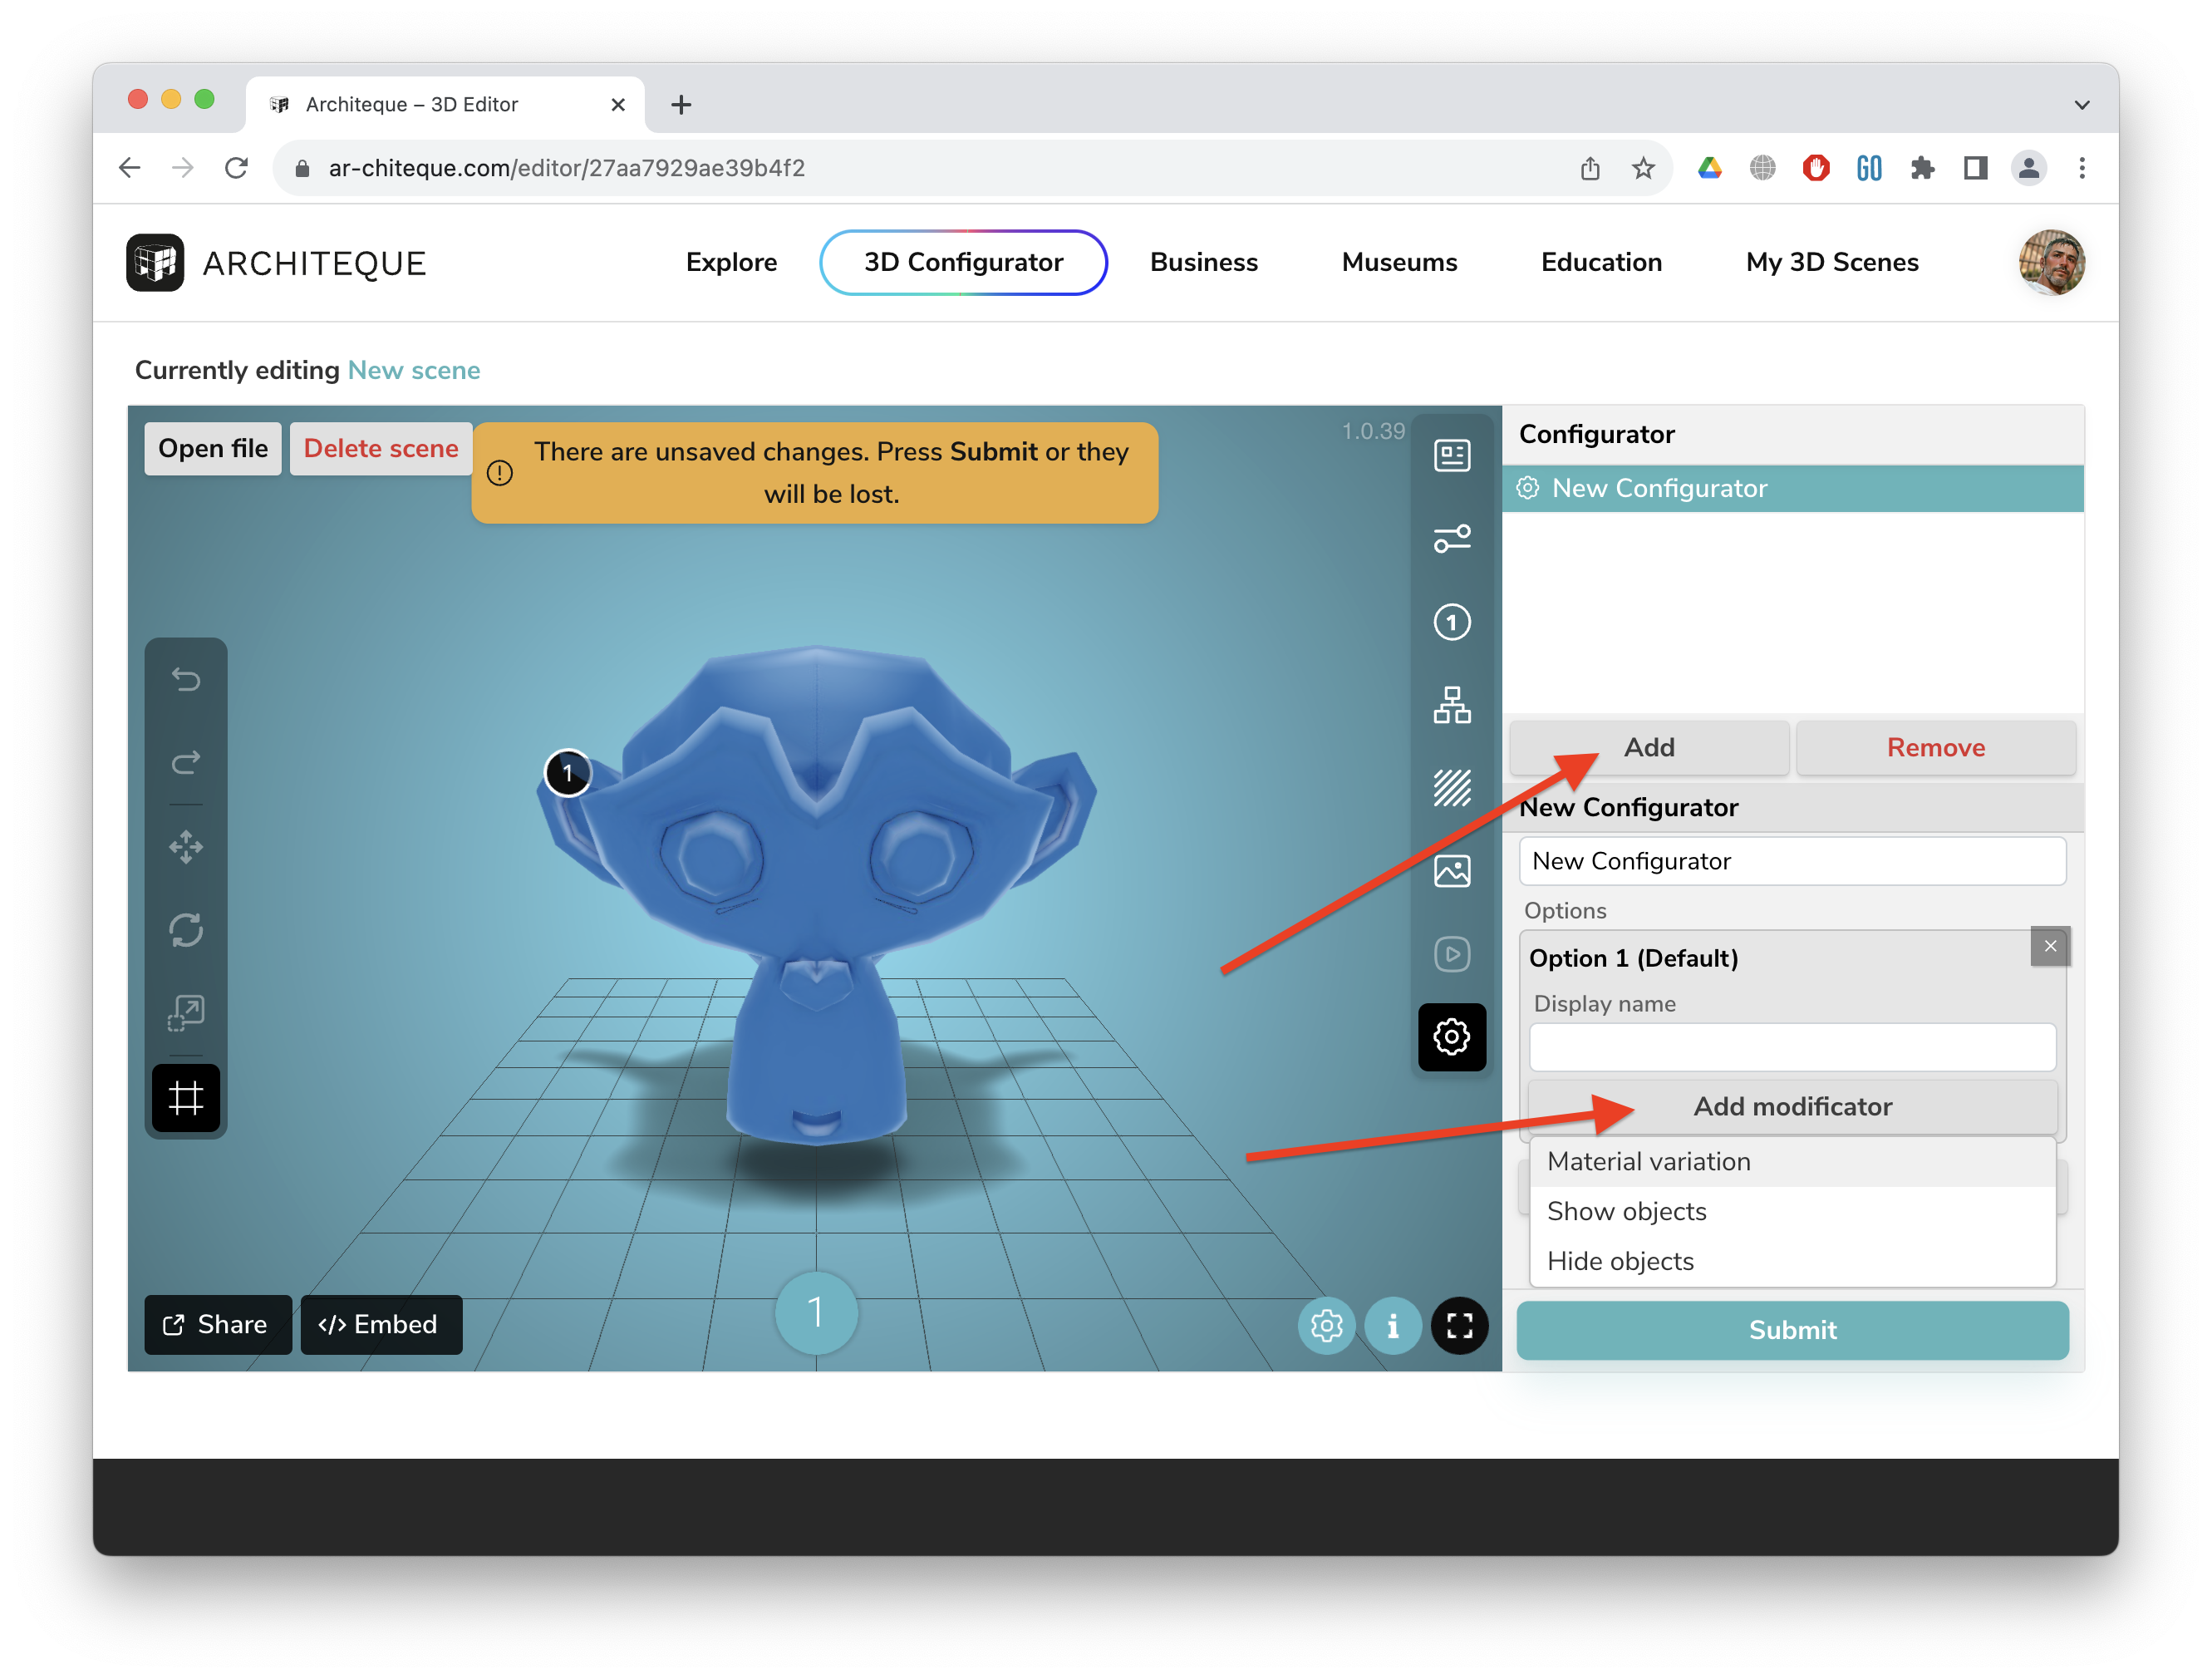
Task: Toggle the info button in viewer
Action: pos(1392,1326)
